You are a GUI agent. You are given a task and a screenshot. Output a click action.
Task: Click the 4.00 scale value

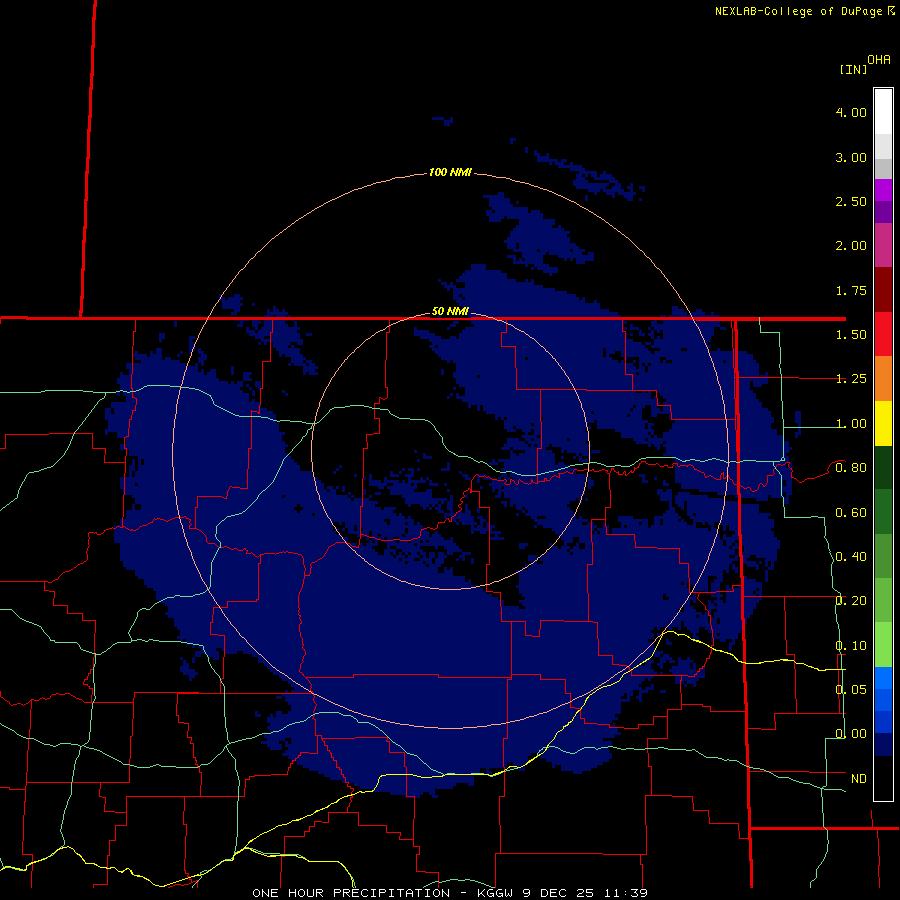click(851, 112)
